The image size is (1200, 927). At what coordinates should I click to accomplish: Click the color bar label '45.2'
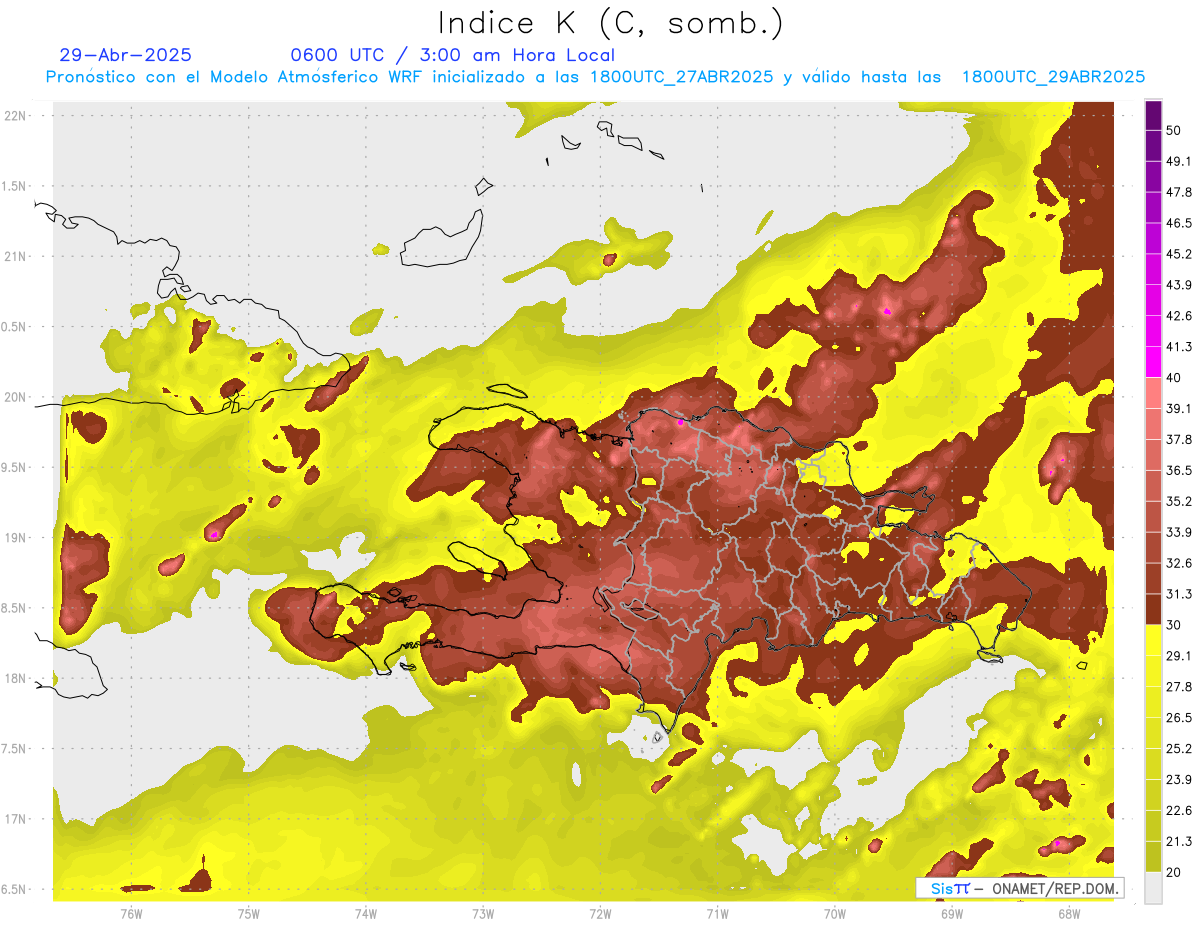point(1179,254)
